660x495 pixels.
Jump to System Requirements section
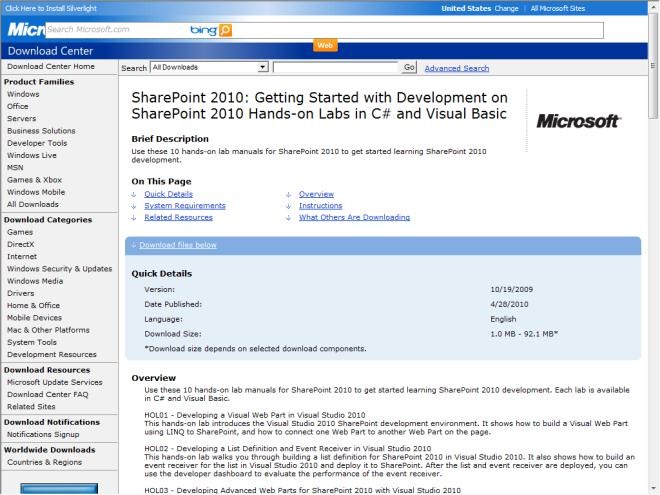coord(185,206)
